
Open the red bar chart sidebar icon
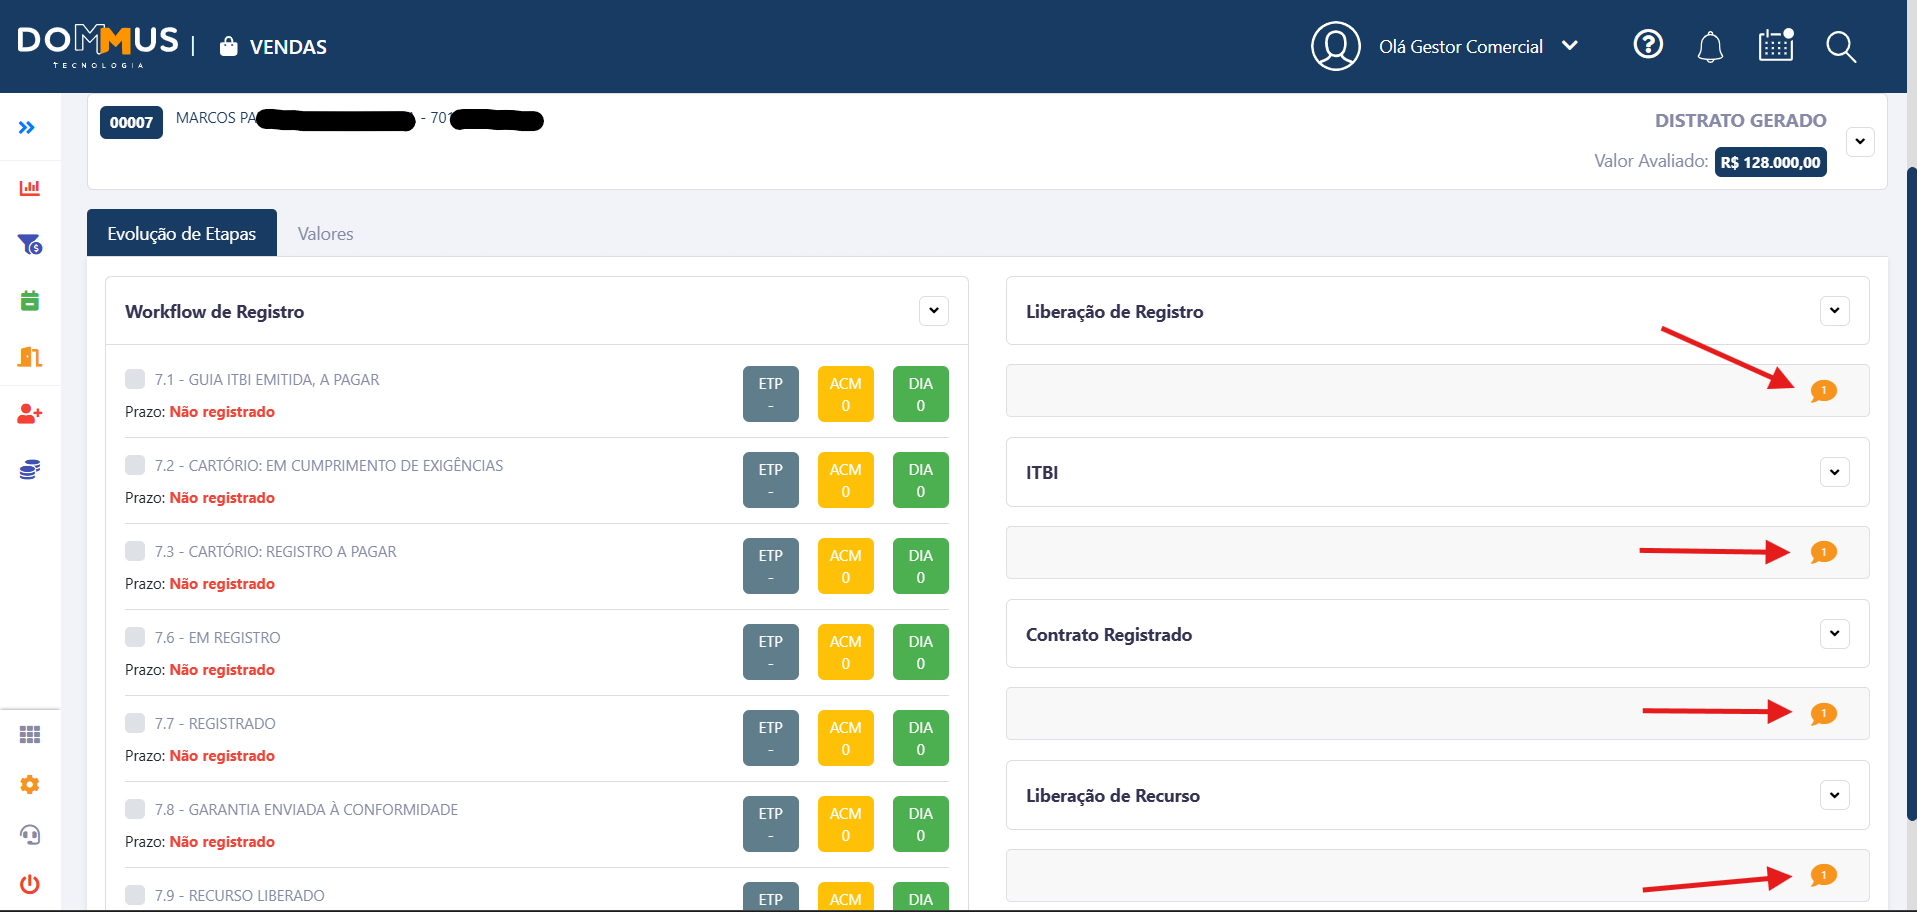pyautogui.click(x=30, y=188)
